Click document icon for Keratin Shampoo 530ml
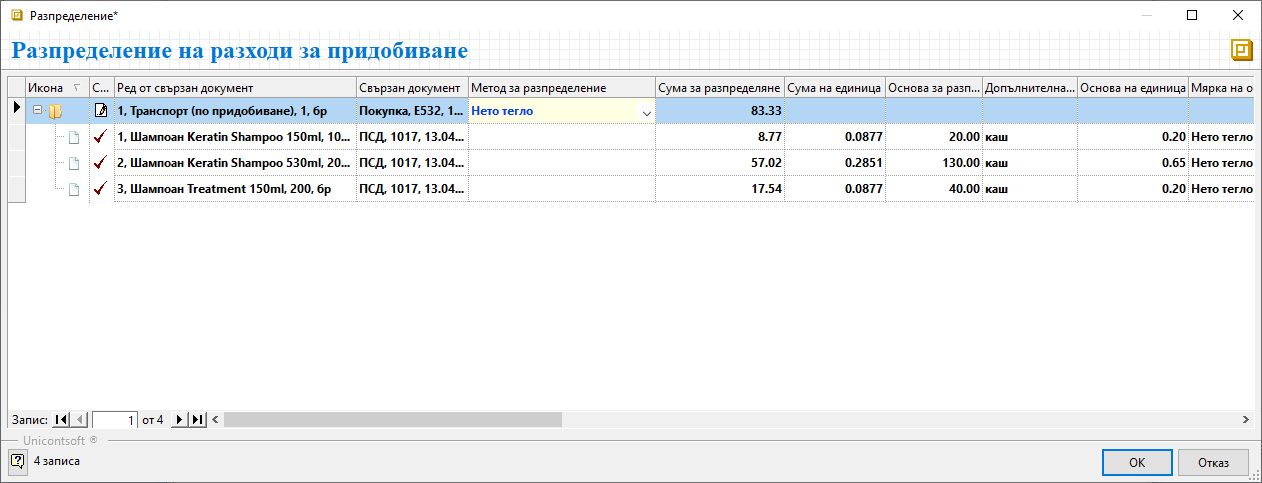The image size is (1262, 483). [x=73, y=163]
